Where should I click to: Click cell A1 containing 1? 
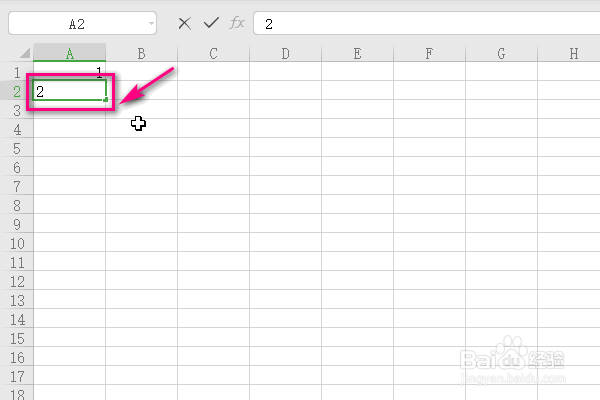point(70,72)
